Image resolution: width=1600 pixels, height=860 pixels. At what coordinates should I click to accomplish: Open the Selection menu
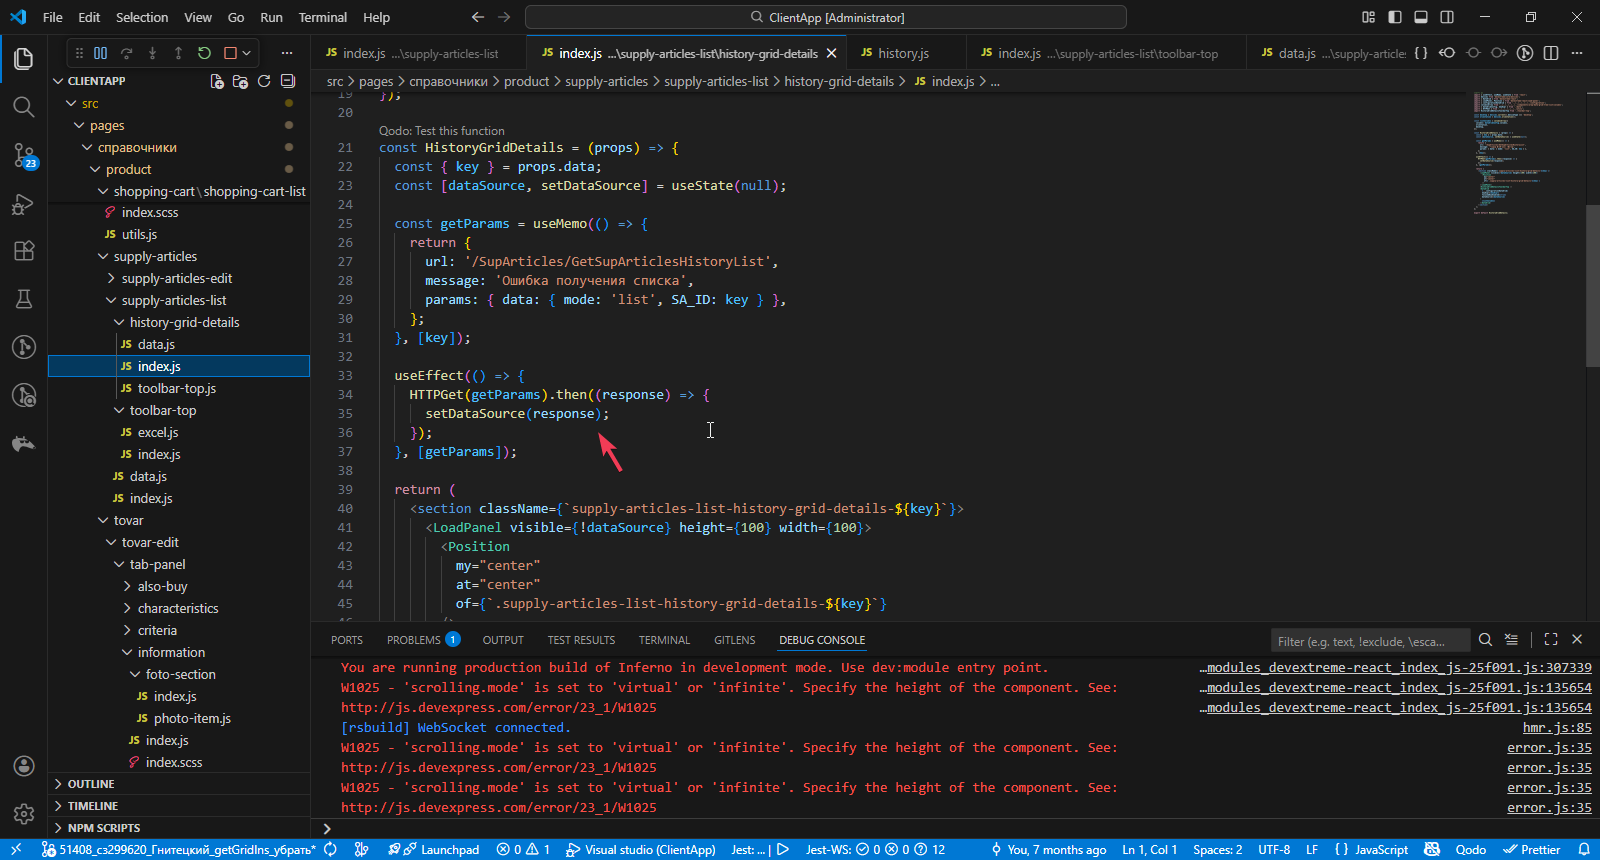point(142,17)
